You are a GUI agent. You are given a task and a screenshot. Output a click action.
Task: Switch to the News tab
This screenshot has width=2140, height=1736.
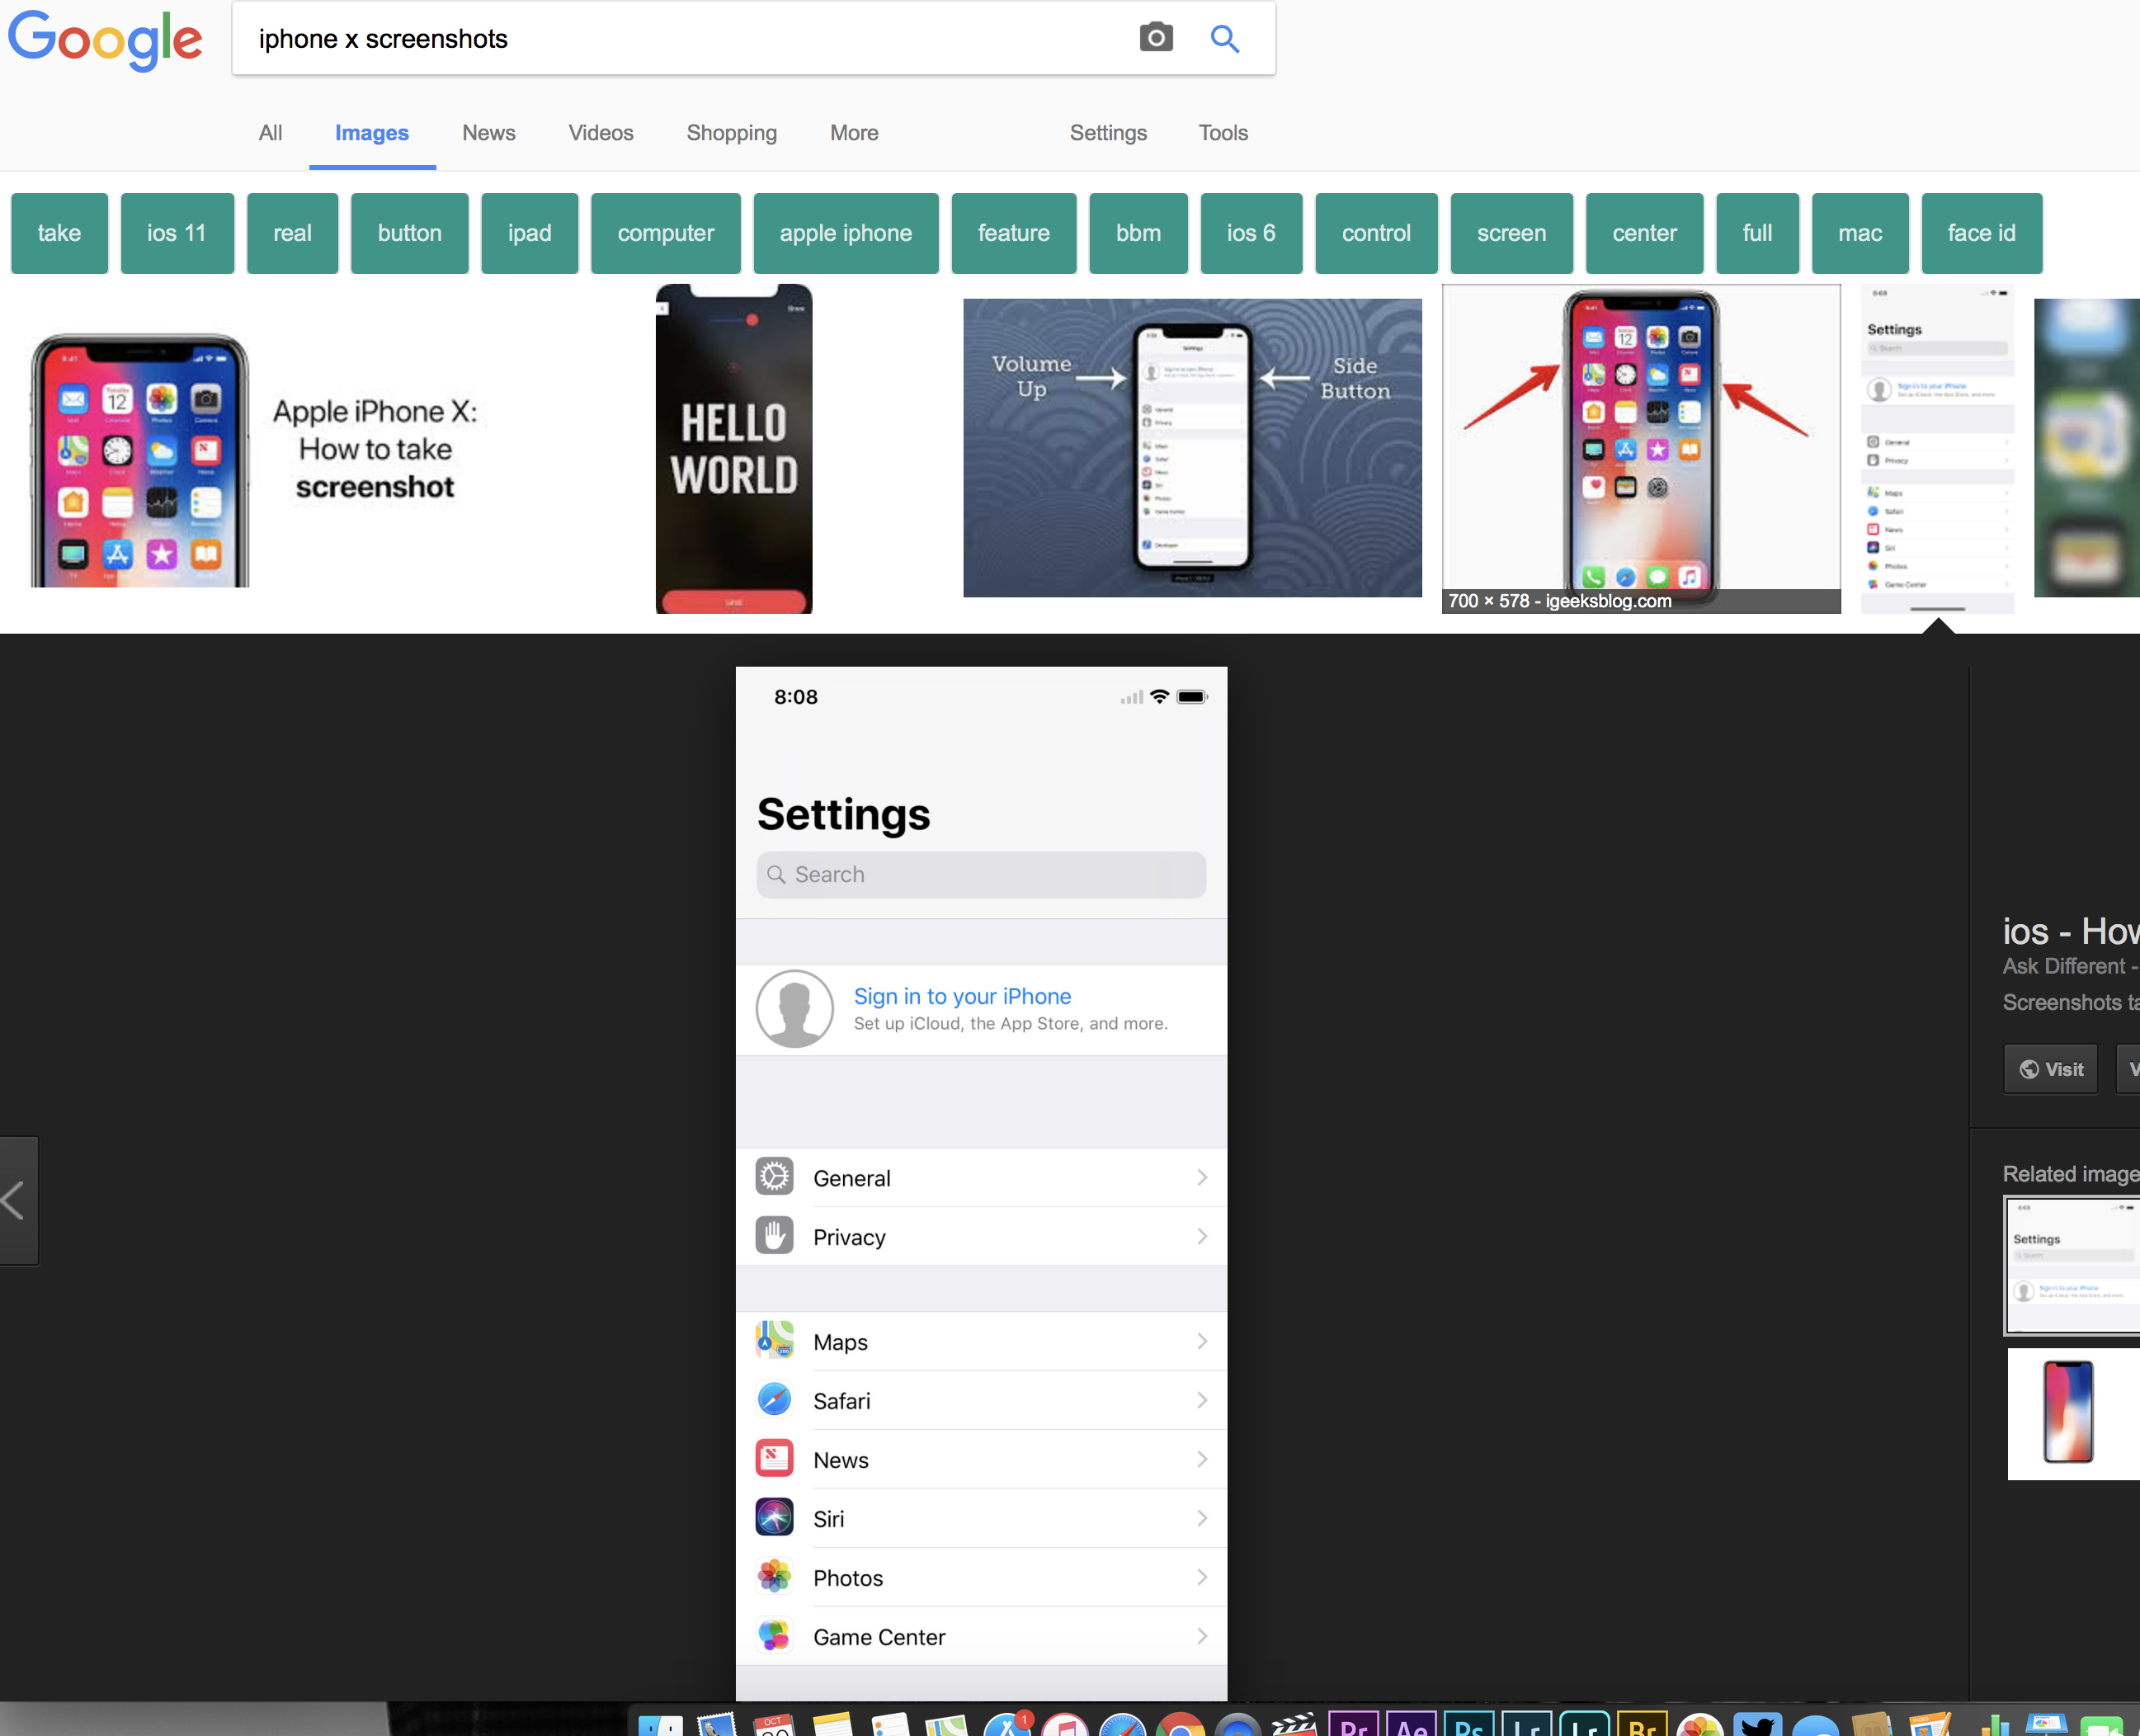point(488,133)
